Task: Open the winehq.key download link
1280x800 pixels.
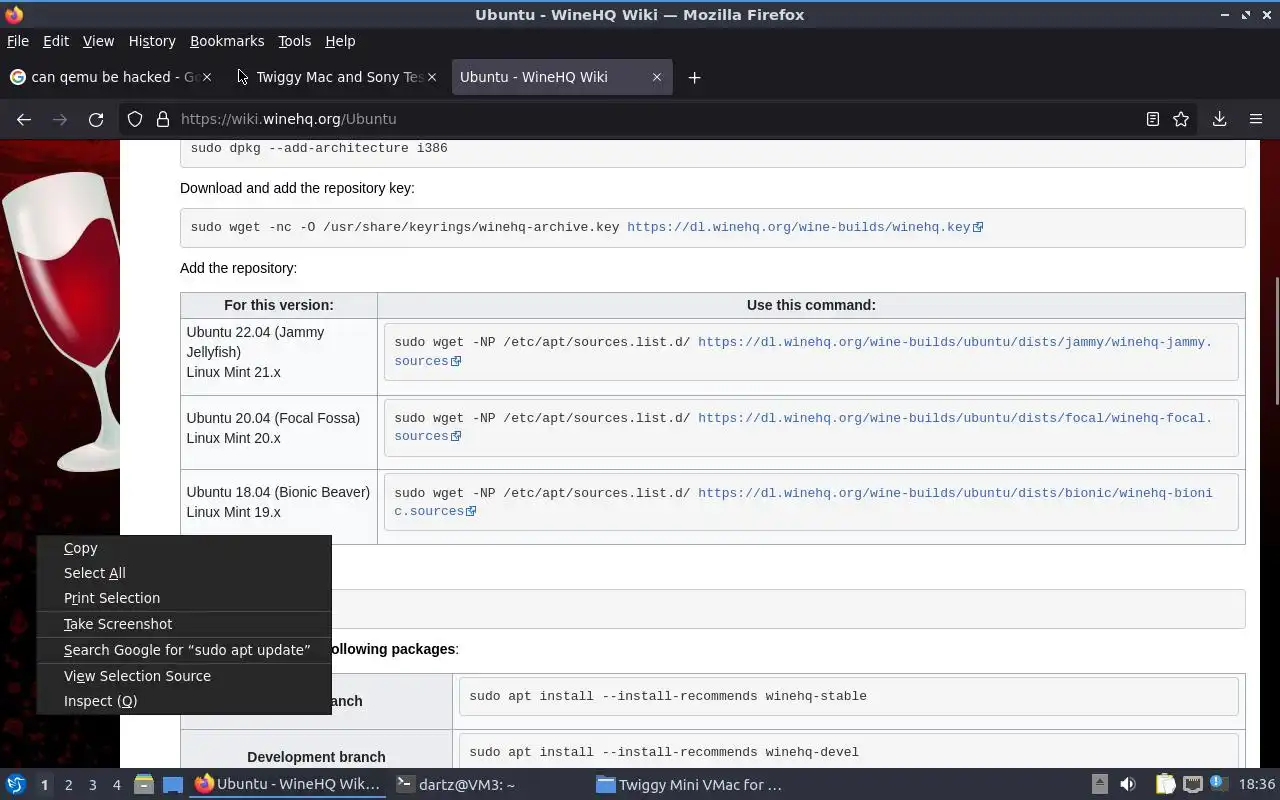Action: (x=805, y=227)
